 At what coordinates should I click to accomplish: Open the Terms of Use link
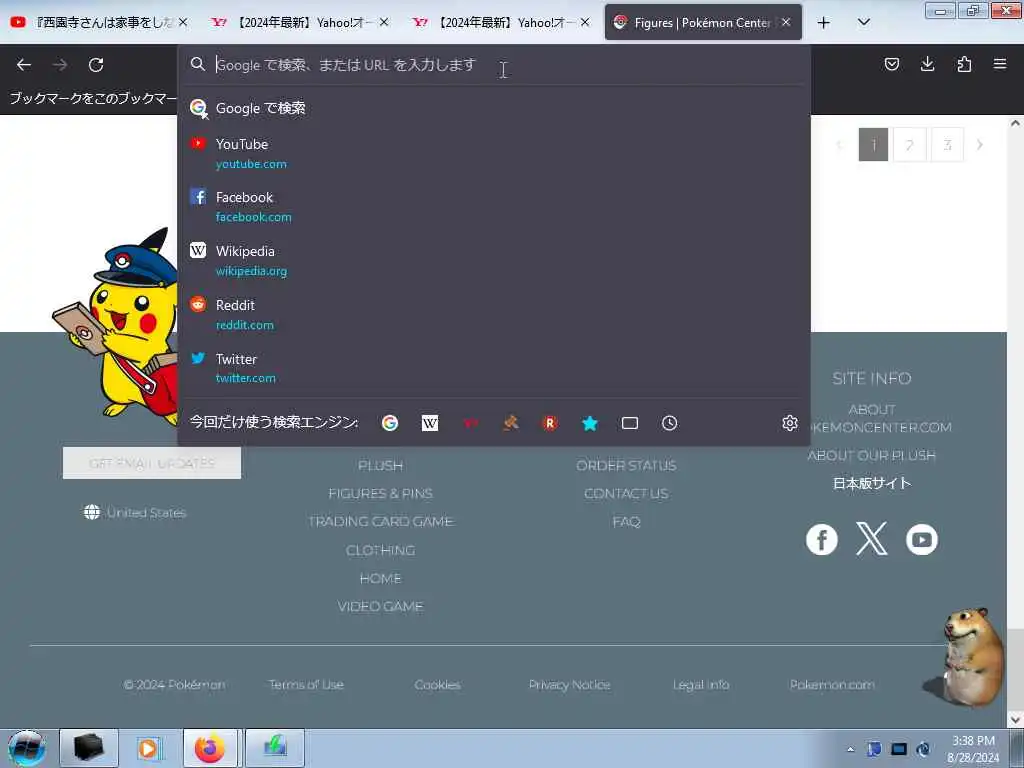(306, 684)
